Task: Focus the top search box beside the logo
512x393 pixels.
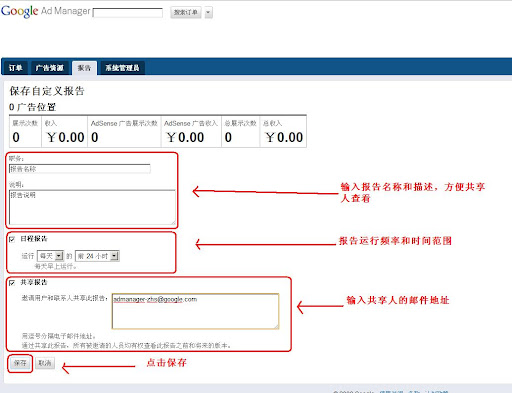Action: pos(128,13)
